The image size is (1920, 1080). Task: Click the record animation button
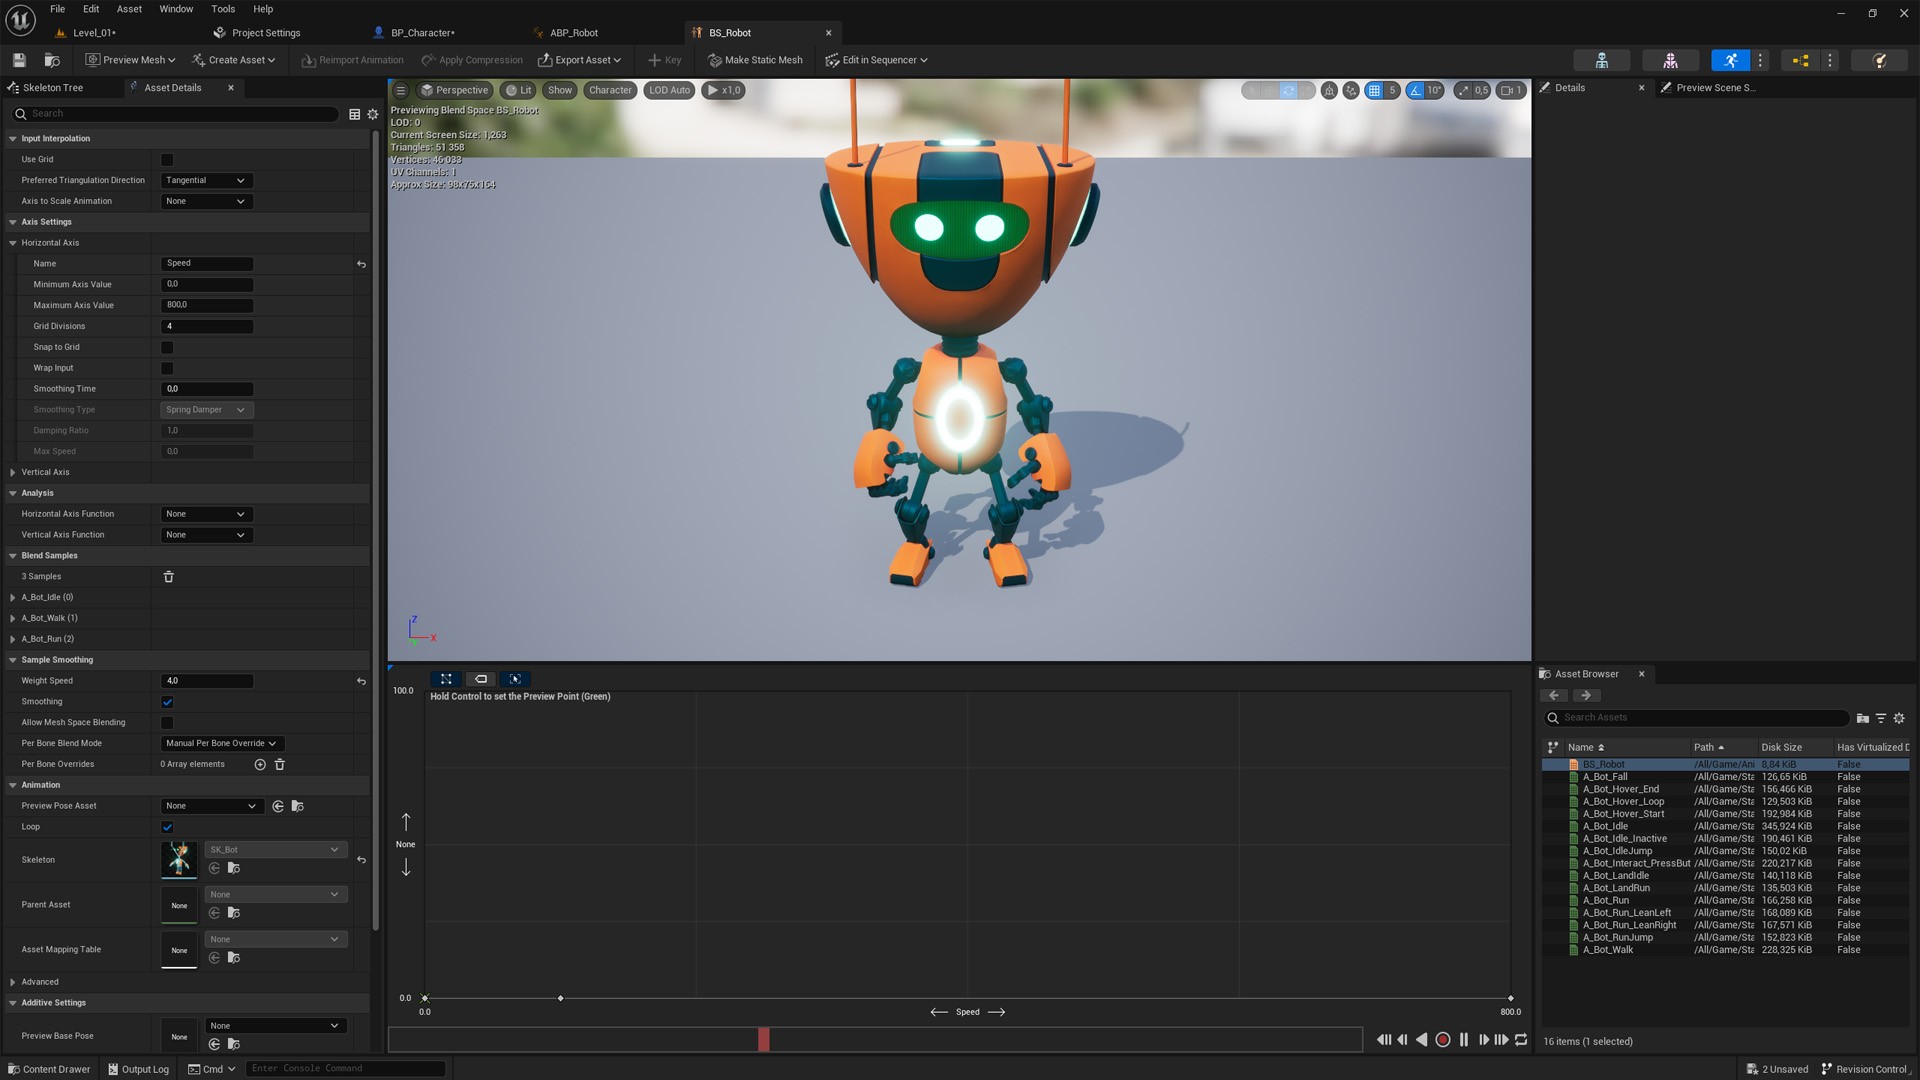[1443, 1040]
